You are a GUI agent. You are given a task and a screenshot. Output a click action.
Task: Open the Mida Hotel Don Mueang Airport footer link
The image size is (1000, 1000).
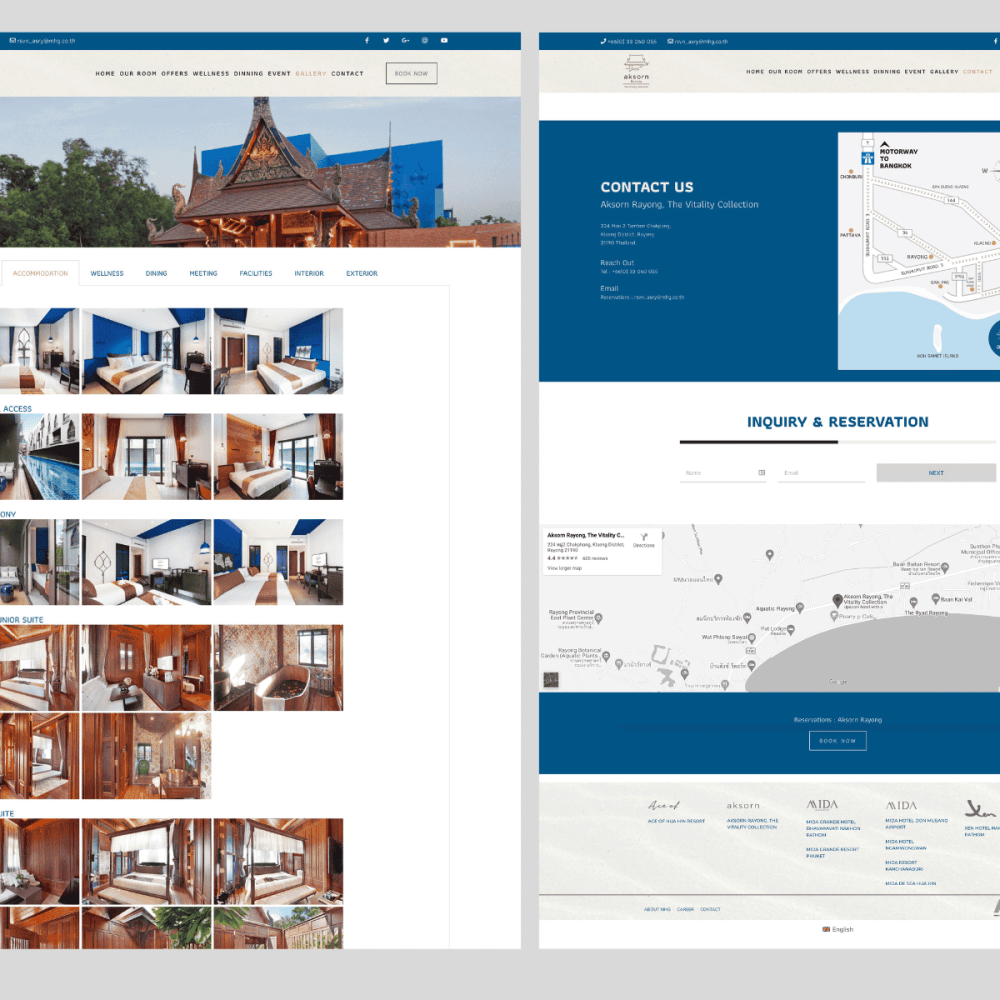[916, 823]
